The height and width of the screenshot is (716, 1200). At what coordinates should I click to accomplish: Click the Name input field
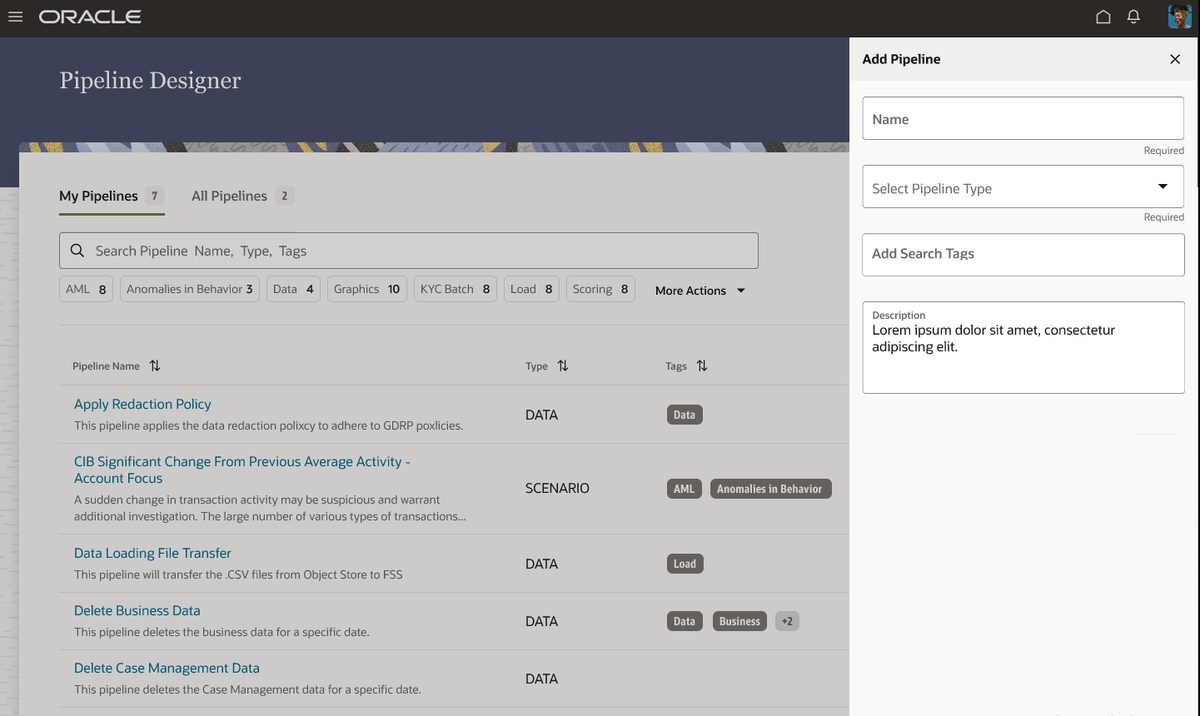click(1023, 118)
